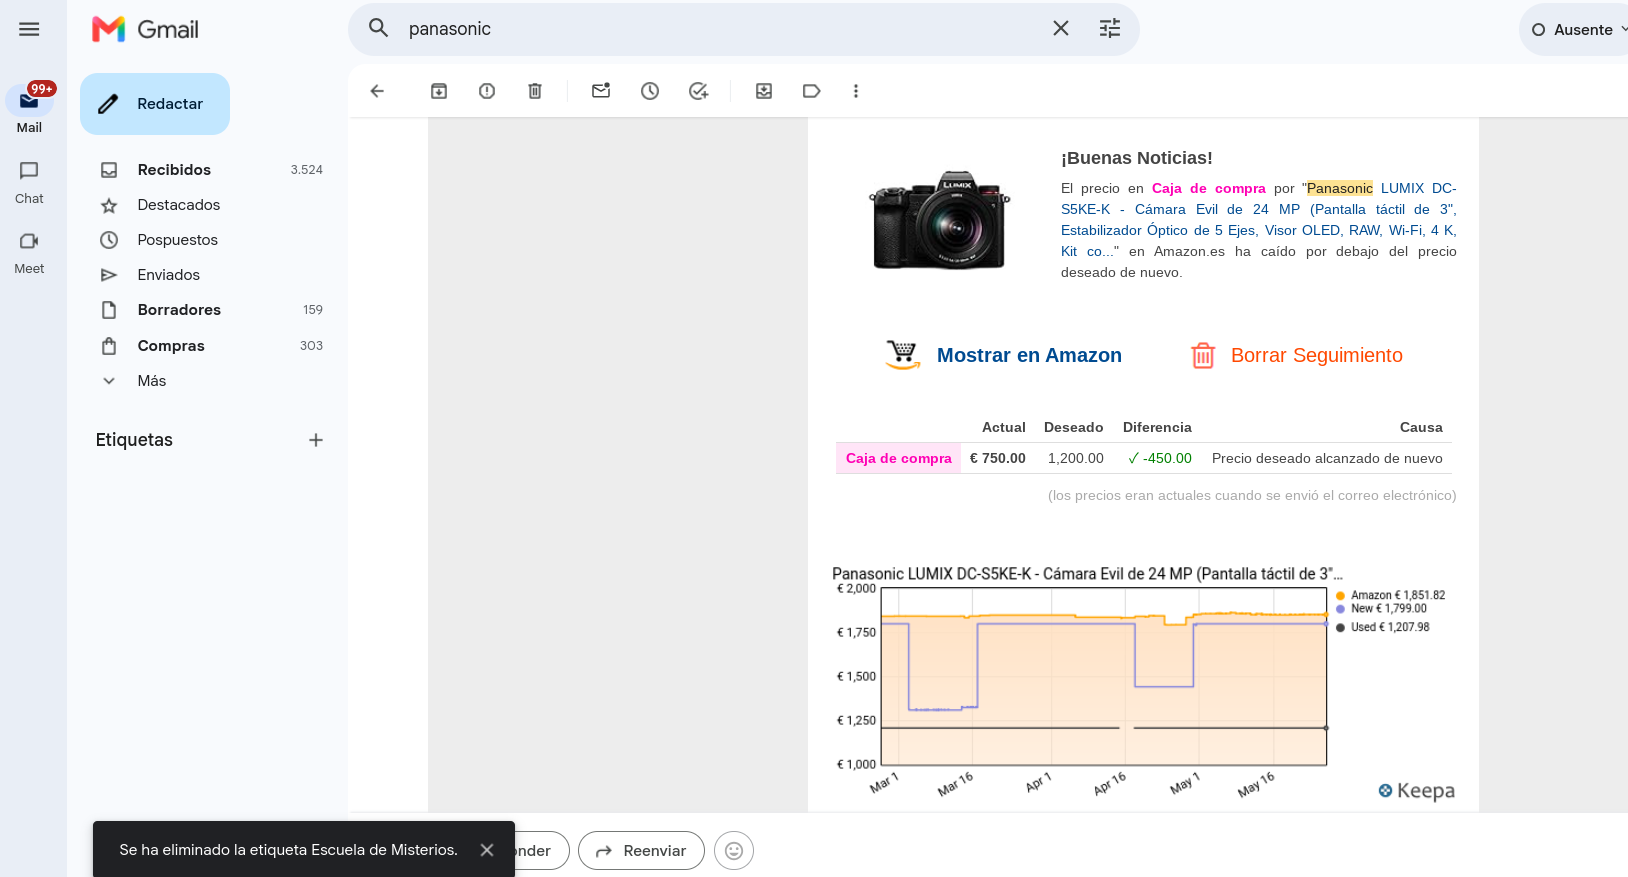Open the Panasonic LUMIX product link
The height and width of the screenshot is (877, 1628).
click(1259, 220)
